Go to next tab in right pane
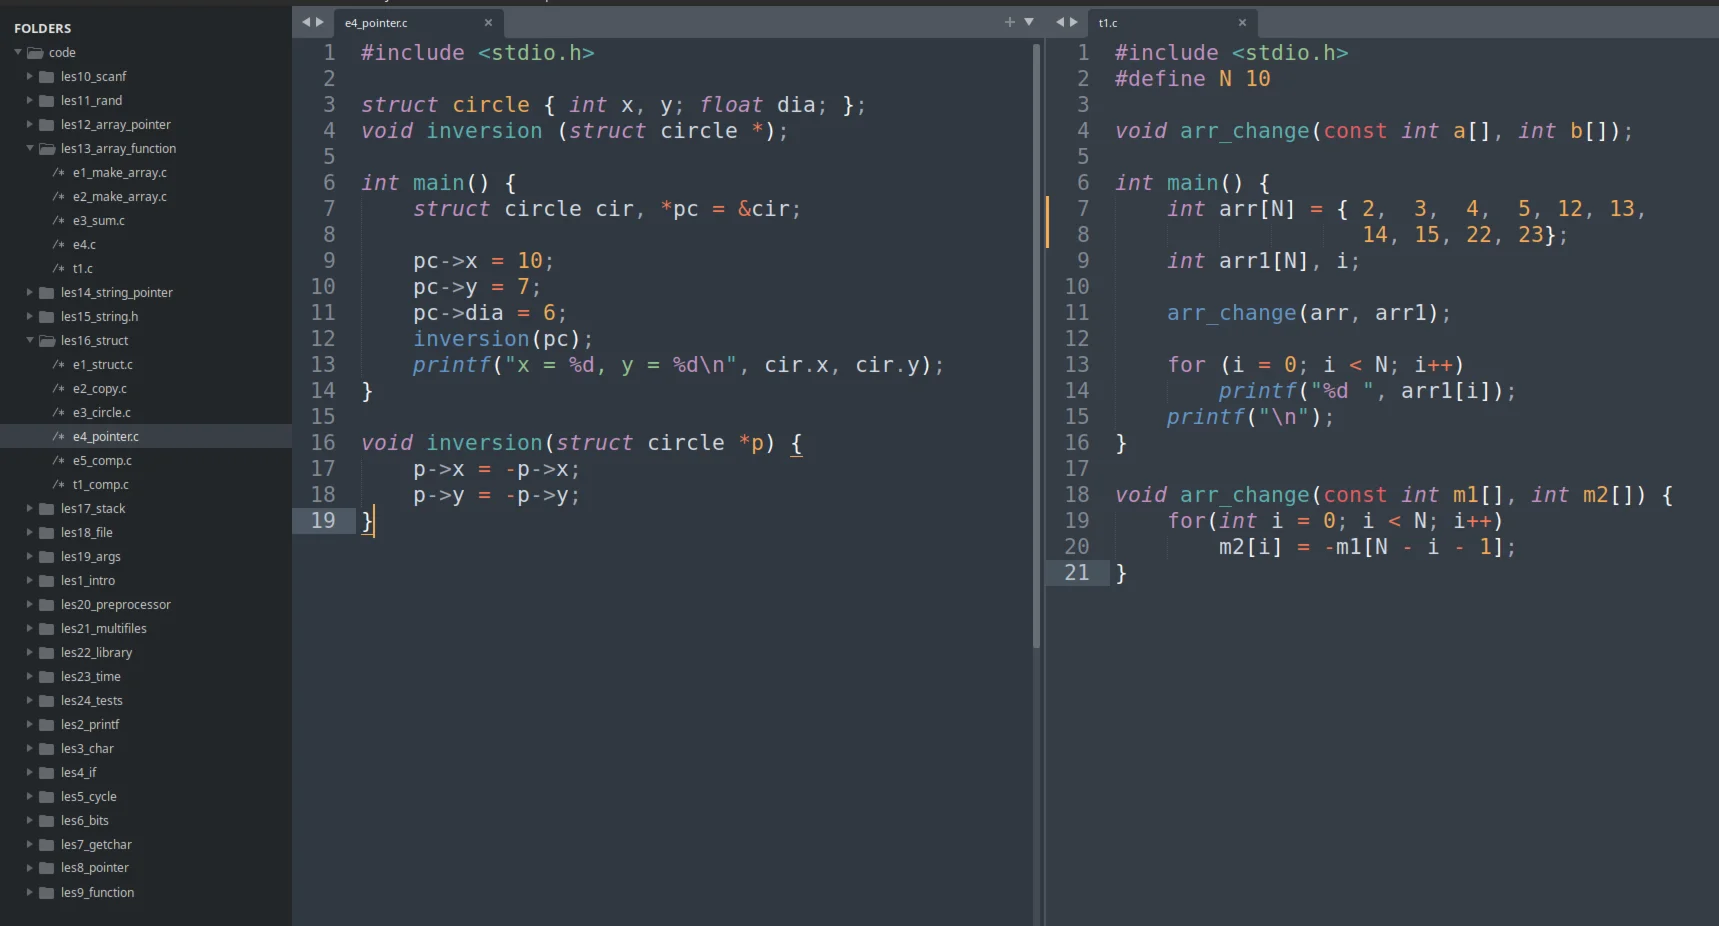Image resolution: width=1719 pixels, height=926 pixels. point(1074,22)
